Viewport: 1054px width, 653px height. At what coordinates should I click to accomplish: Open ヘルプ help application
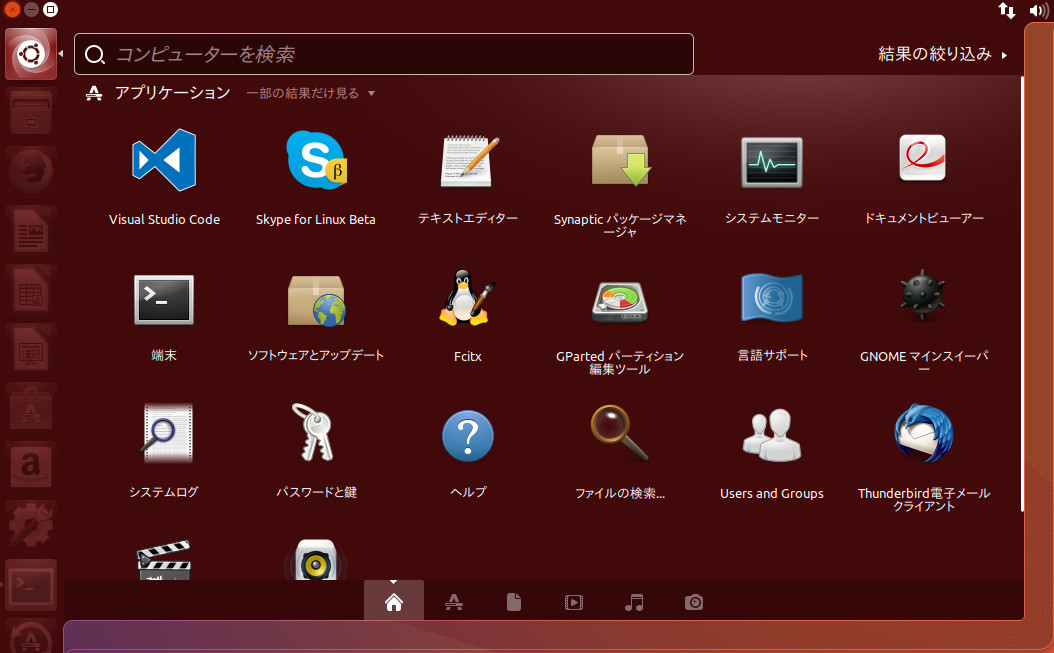tap(468, 436)
